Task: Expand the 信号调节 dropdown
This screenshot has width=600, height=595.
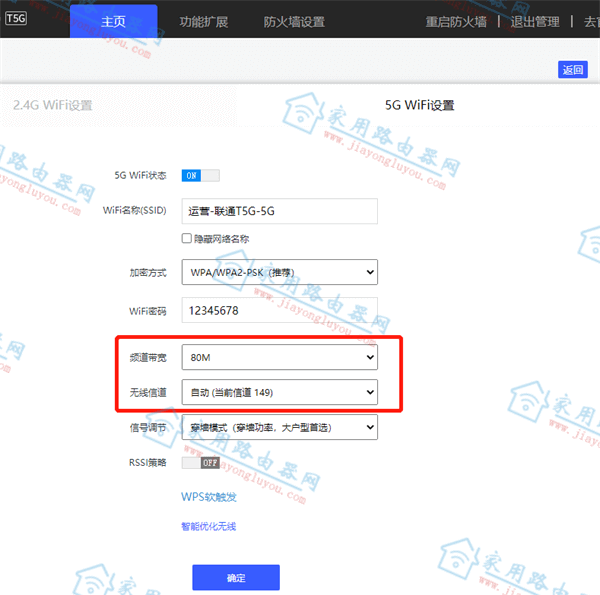Action: point(279,428)
